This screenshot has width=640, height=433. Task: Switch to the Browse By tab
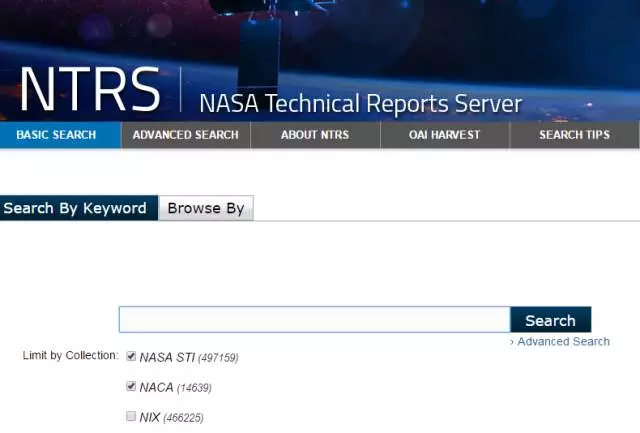(x=206, y=208)
